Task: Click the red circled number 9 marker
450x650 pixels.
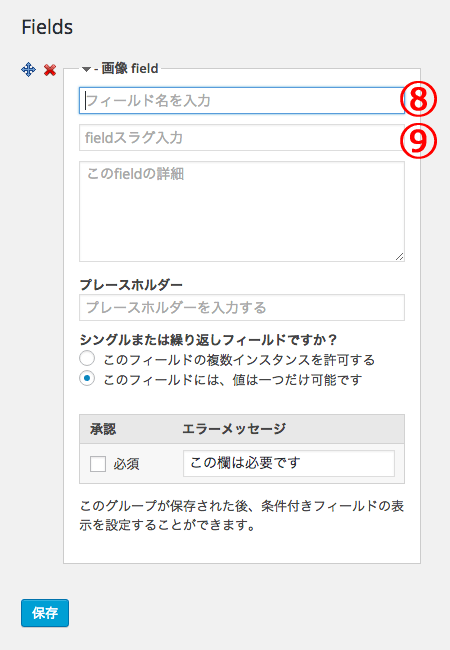Action: pos(419,141)
